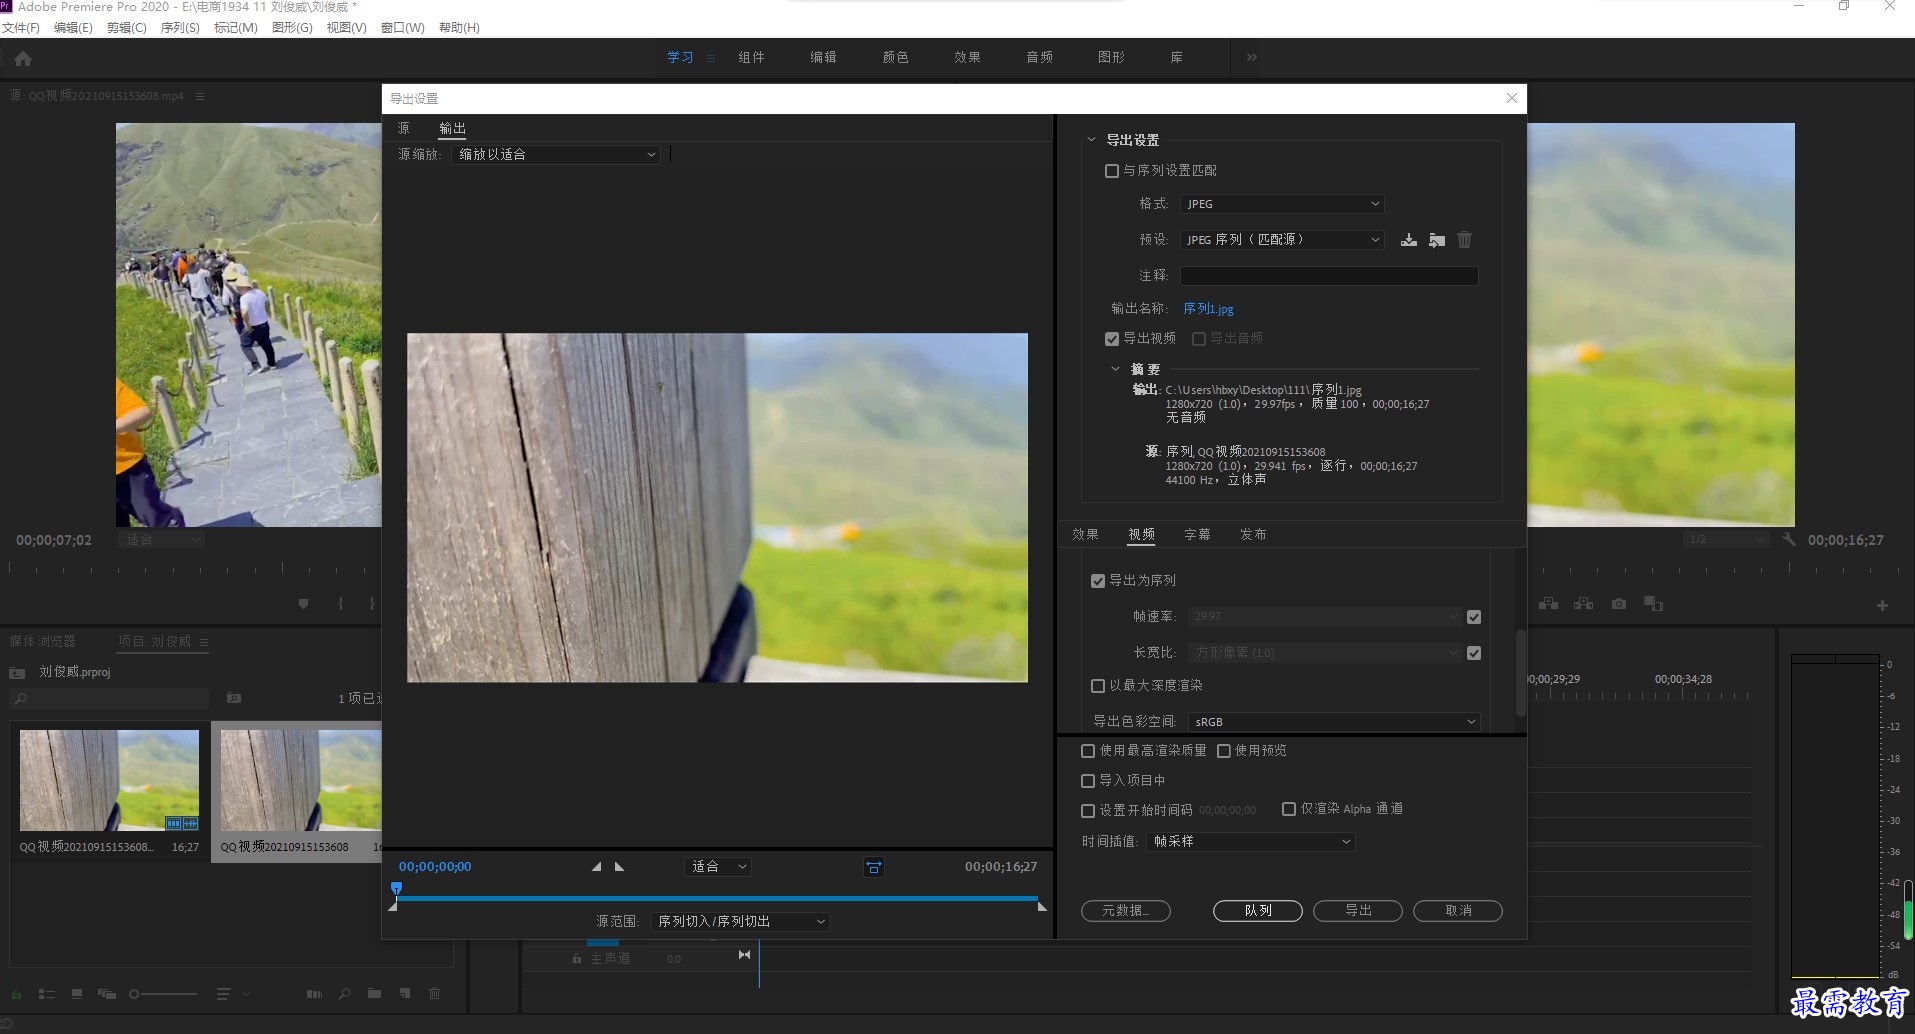Enable Import Into Project checkbox

1088,781
